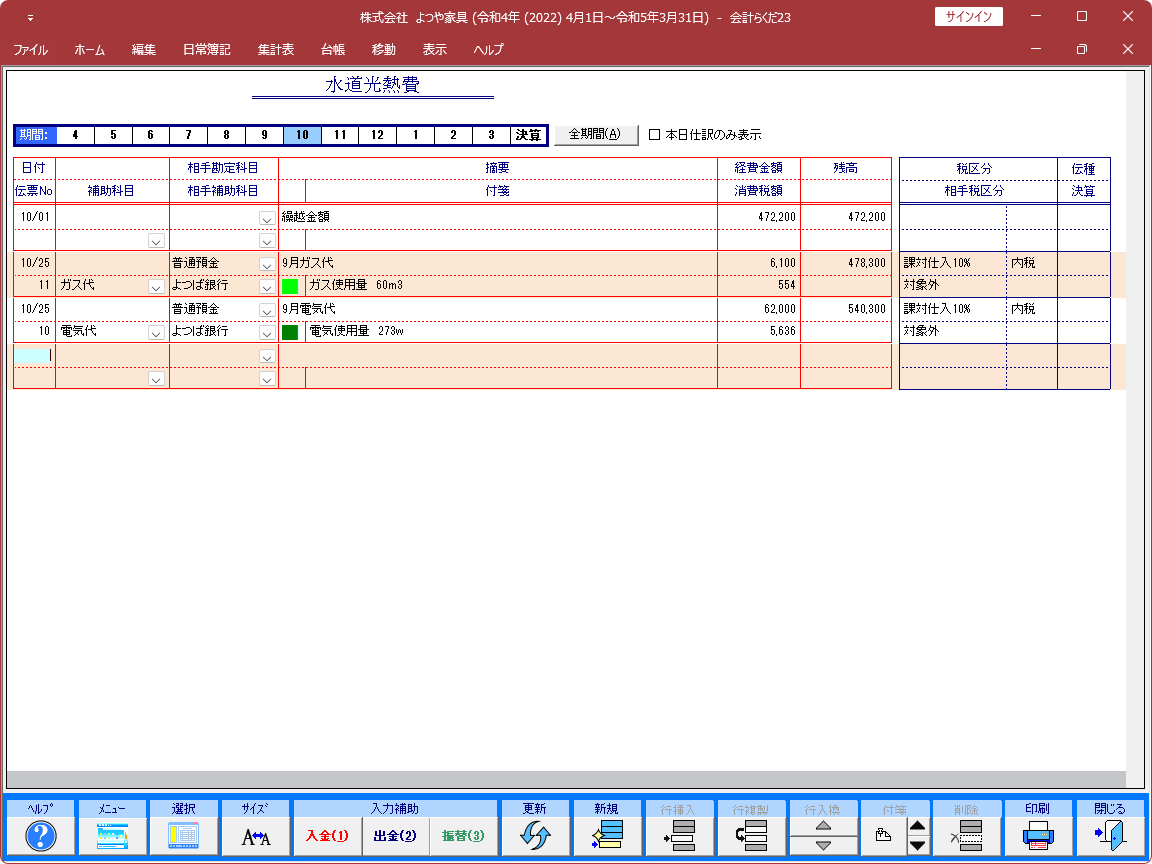Expand 普通預金 dropdown in 9月電気代 row

[x=267, y=309]
